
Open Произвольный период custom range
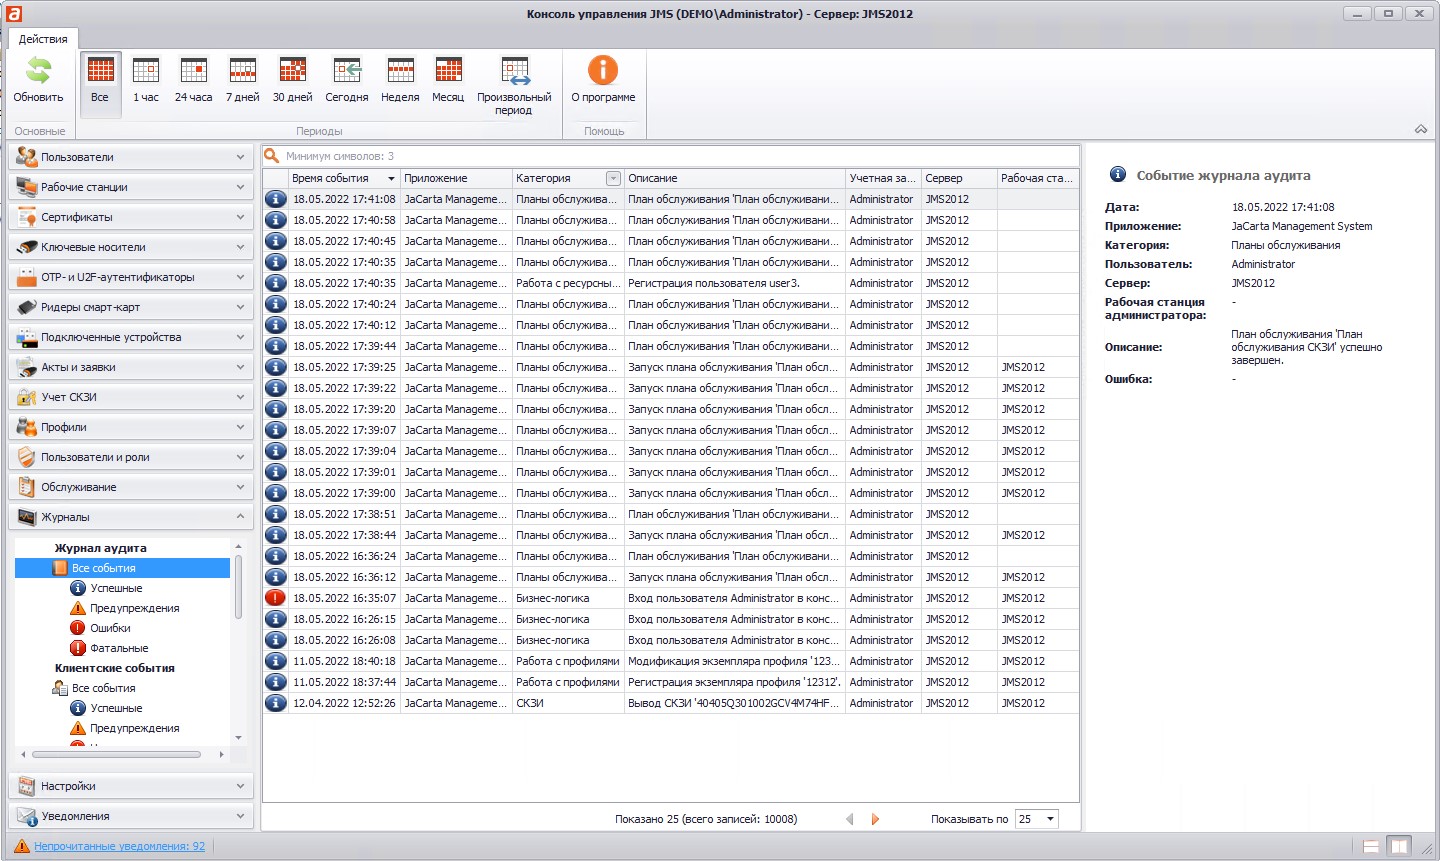[x=514, y=72]
